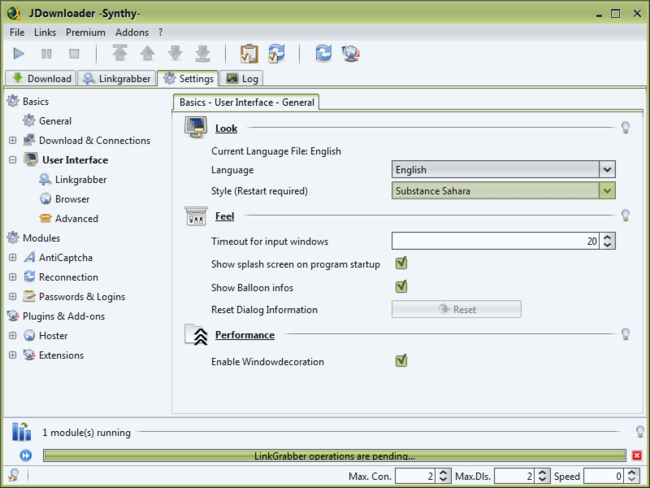Select the Settings tab

click(188, 78)
